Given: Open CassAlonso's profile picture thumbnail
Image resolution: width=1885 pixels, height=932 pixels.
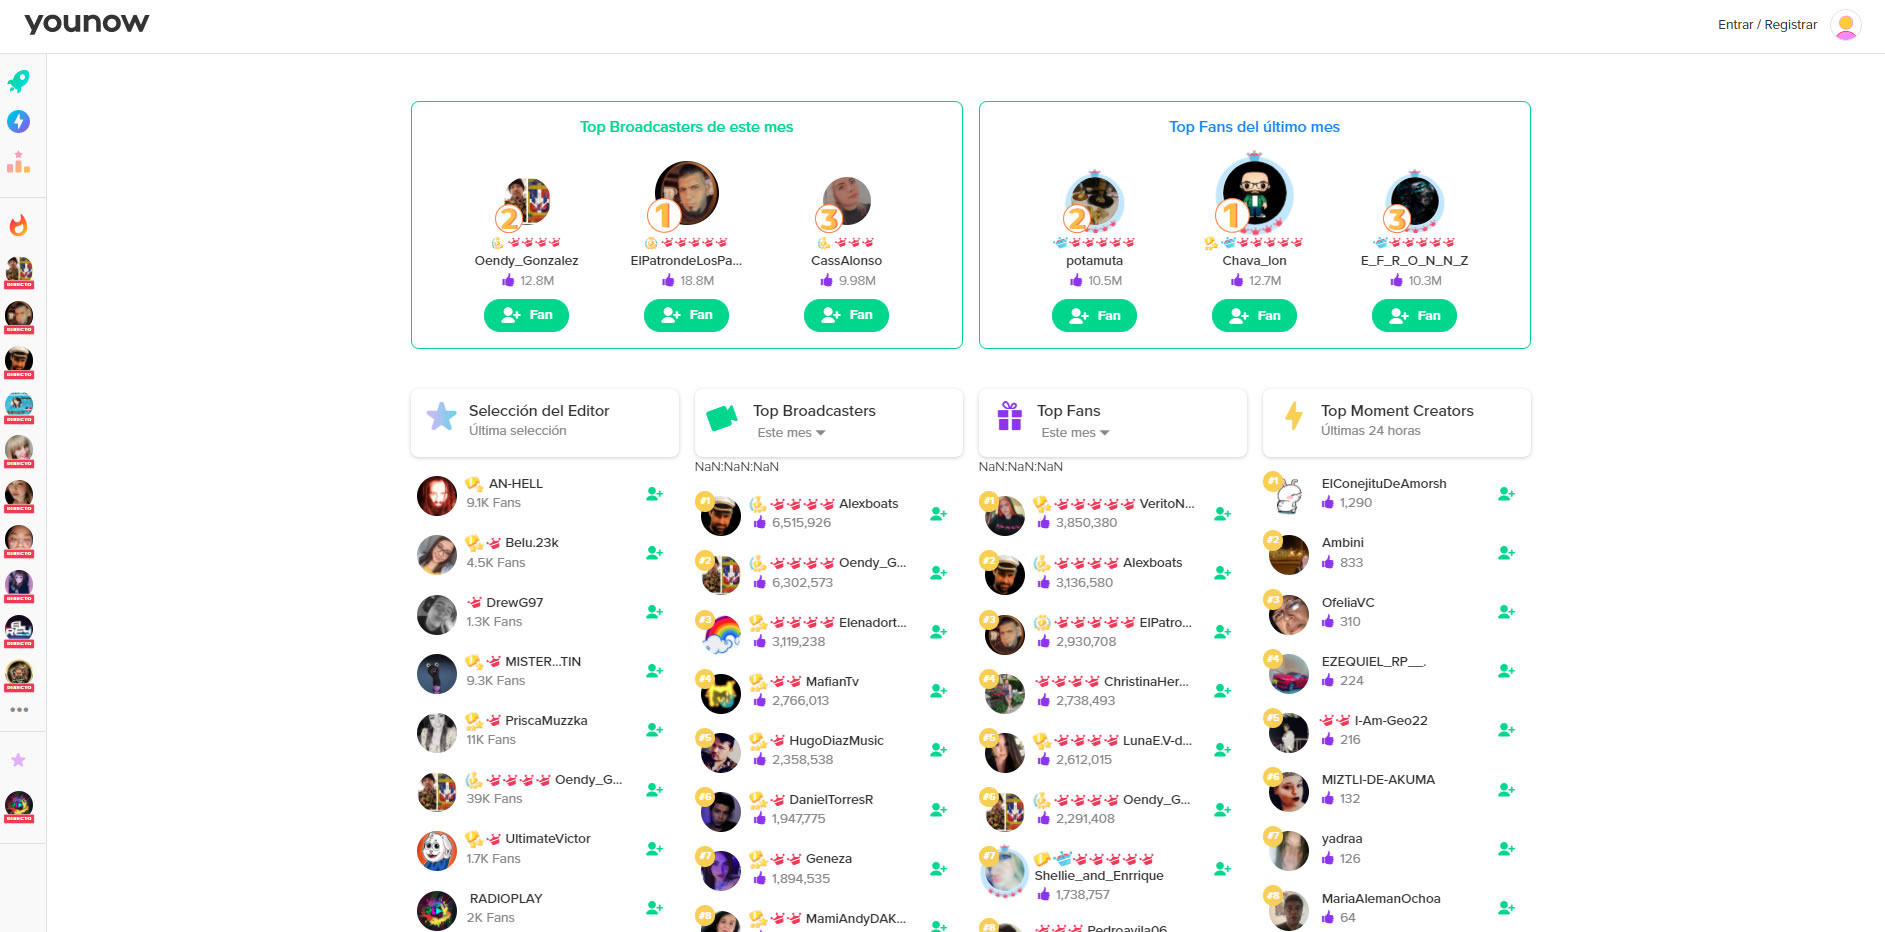Looking at the screenshot, I should (x=847, y=202).
